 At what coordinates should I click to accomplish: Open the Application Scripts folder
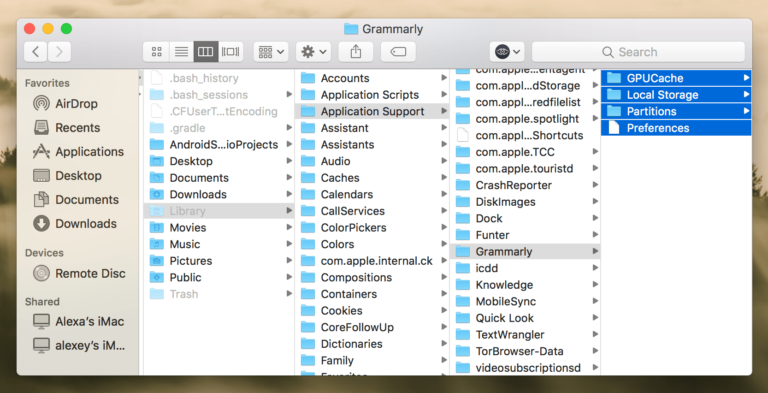(372, 95)
